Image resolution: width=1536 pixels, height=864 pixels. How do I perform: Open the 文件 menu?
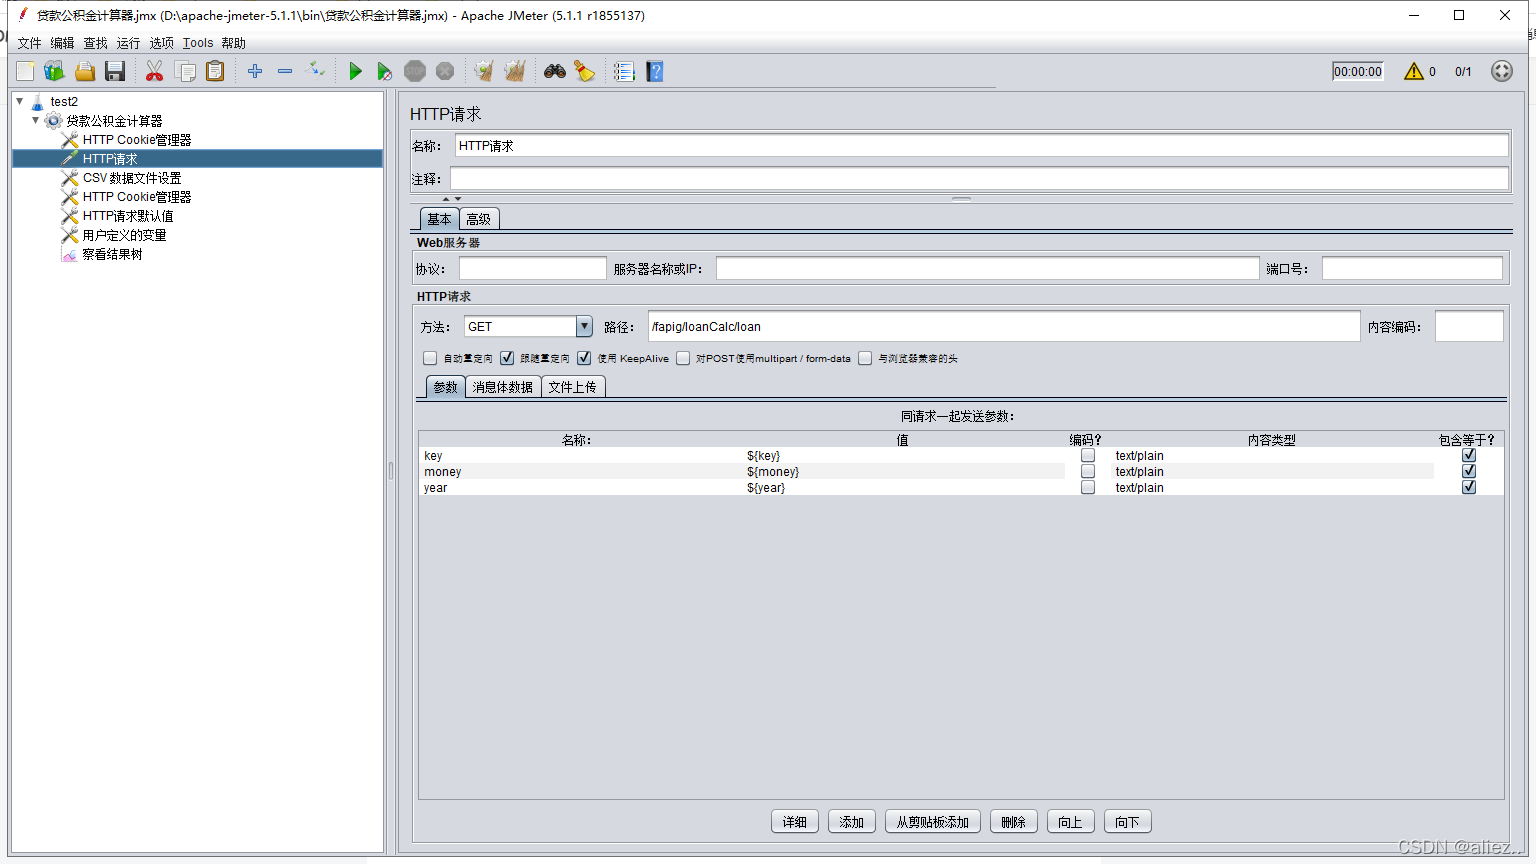(x=29, y=43)
